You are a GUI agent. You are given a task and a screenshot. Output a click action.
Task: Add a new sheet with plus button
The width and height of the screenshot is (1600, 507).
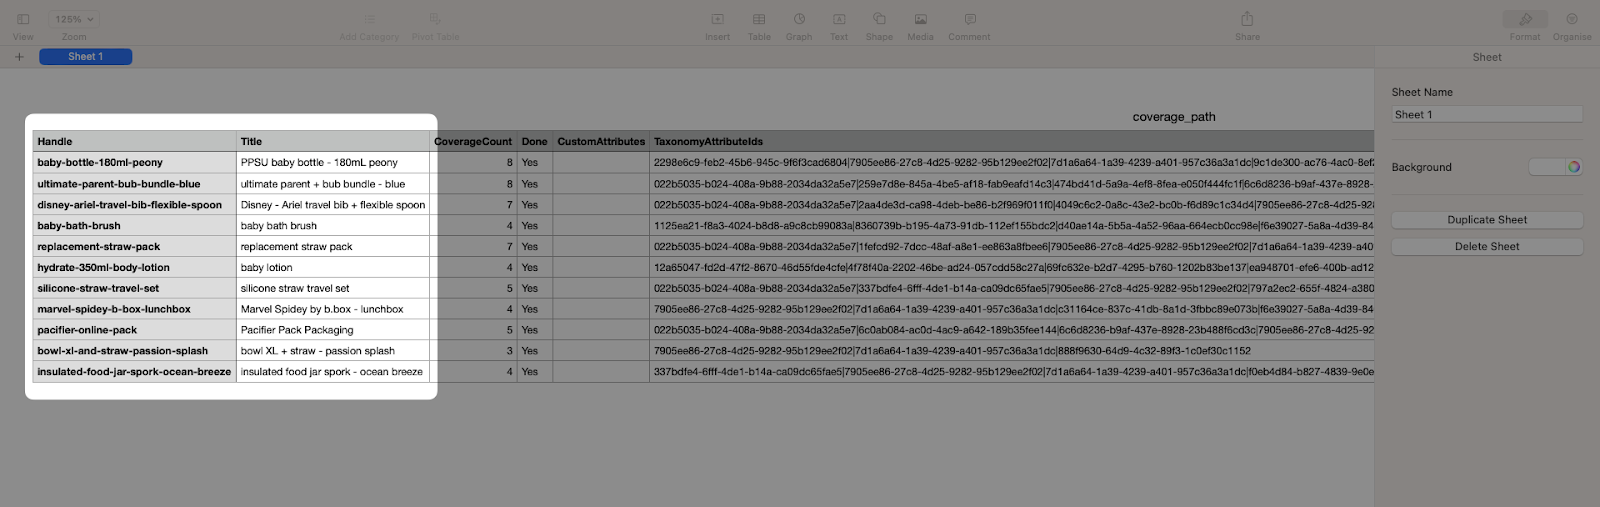pos(19,57)
